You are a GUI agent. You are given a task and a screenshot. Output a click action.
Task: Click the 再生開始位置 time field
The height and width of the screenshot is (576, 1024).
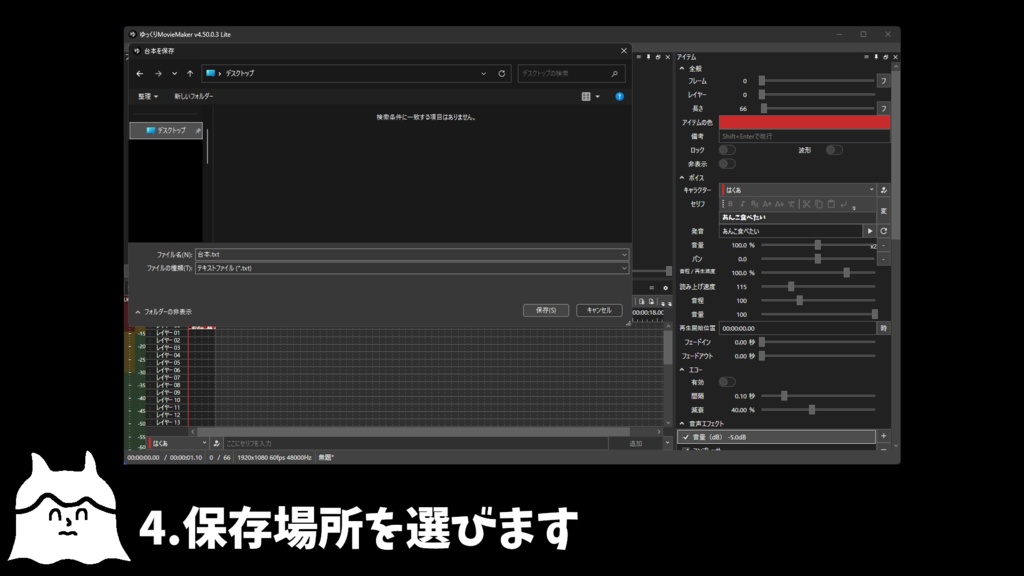point(797,328)
